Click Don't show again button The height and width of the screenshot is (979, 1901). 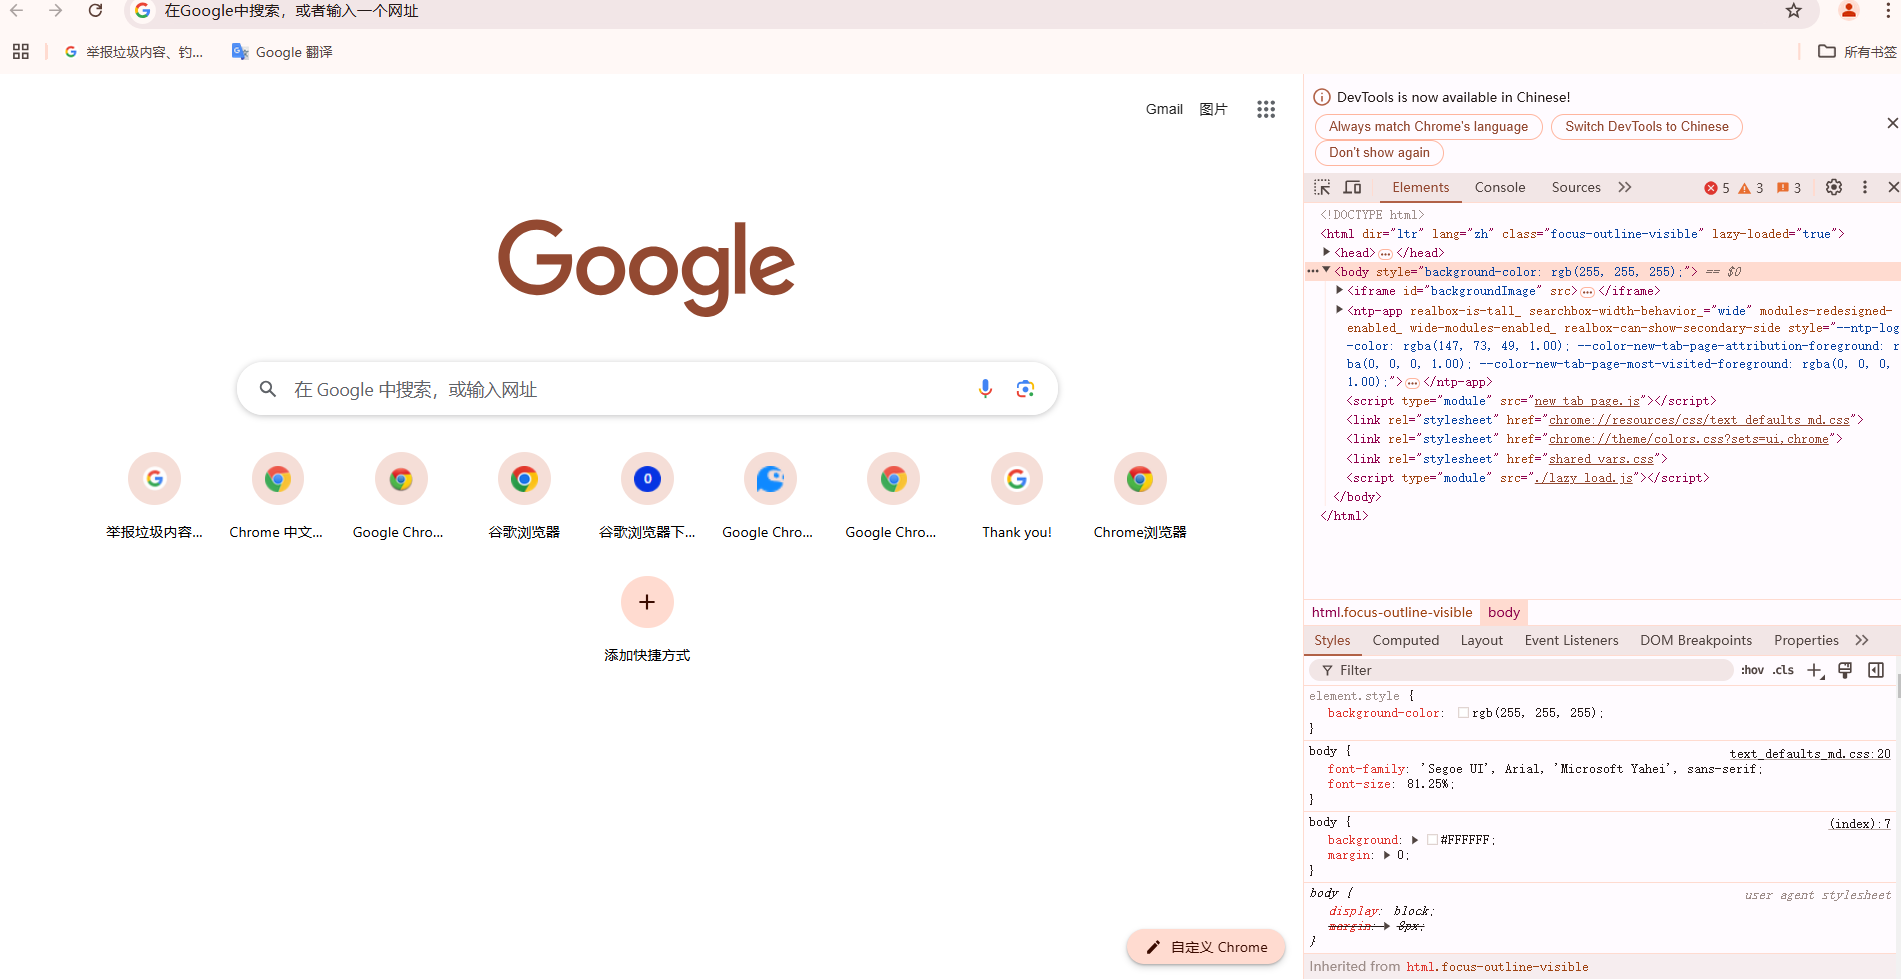click(1379, 152)
